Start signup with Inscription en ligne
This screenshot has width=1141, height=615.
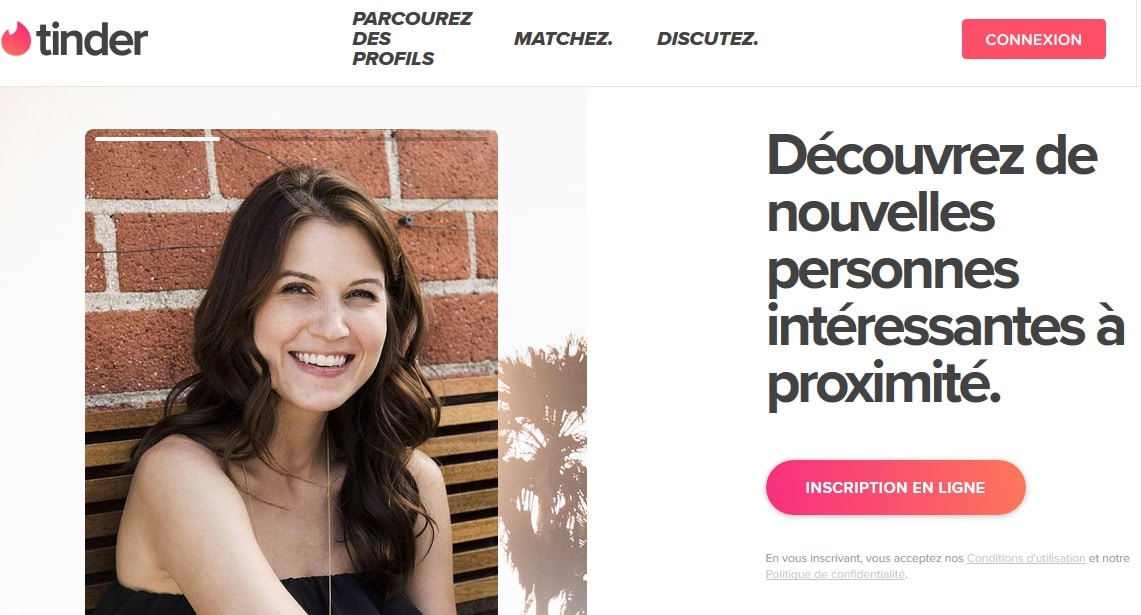pyautogui.click(x=895, y=488)
